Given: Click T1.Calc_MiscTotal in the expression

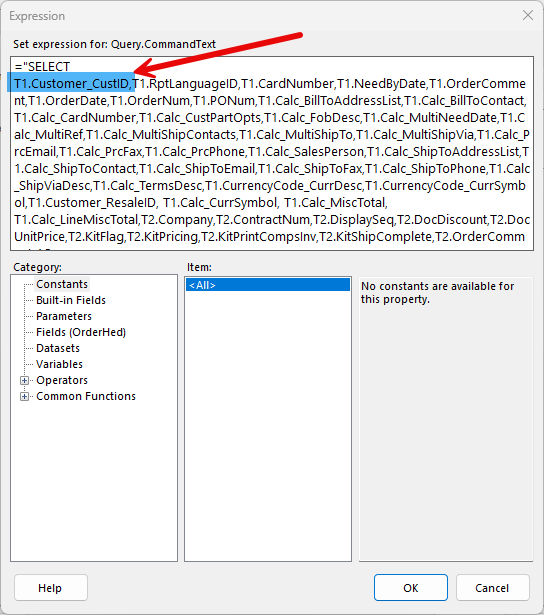Looking at the screenshot, I should coord(335,203).
